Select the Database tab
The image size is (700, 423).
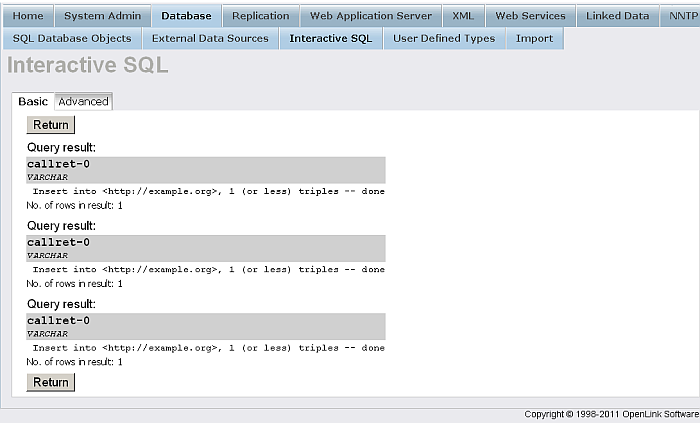click(x=186, y=16)
